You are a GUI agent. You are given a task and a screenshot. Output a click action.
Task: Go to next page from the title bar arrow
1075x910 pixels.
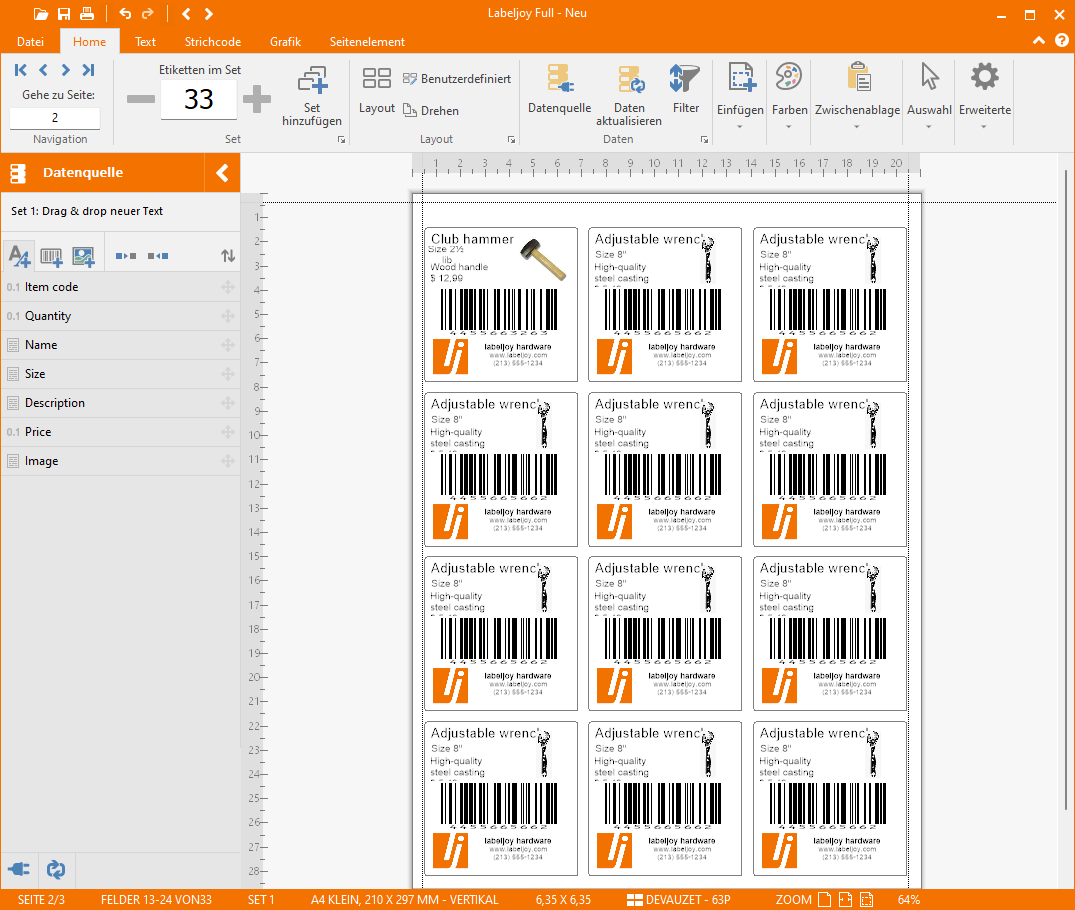(x=208, y=14)
